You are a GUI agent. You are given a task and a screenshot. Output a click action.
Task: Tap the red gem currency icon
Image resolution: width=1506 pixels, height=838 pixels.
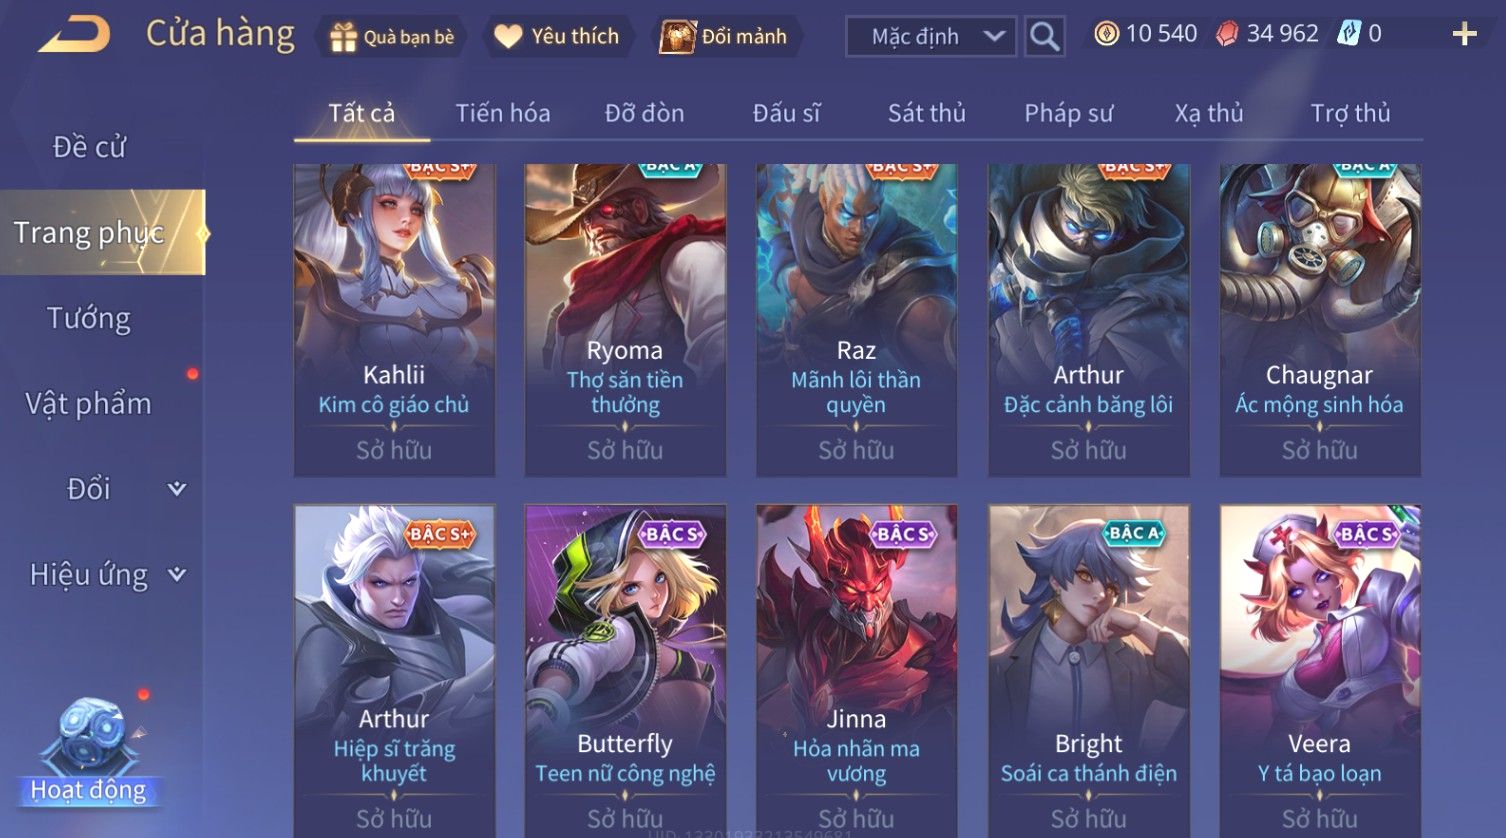(1227, 34)
